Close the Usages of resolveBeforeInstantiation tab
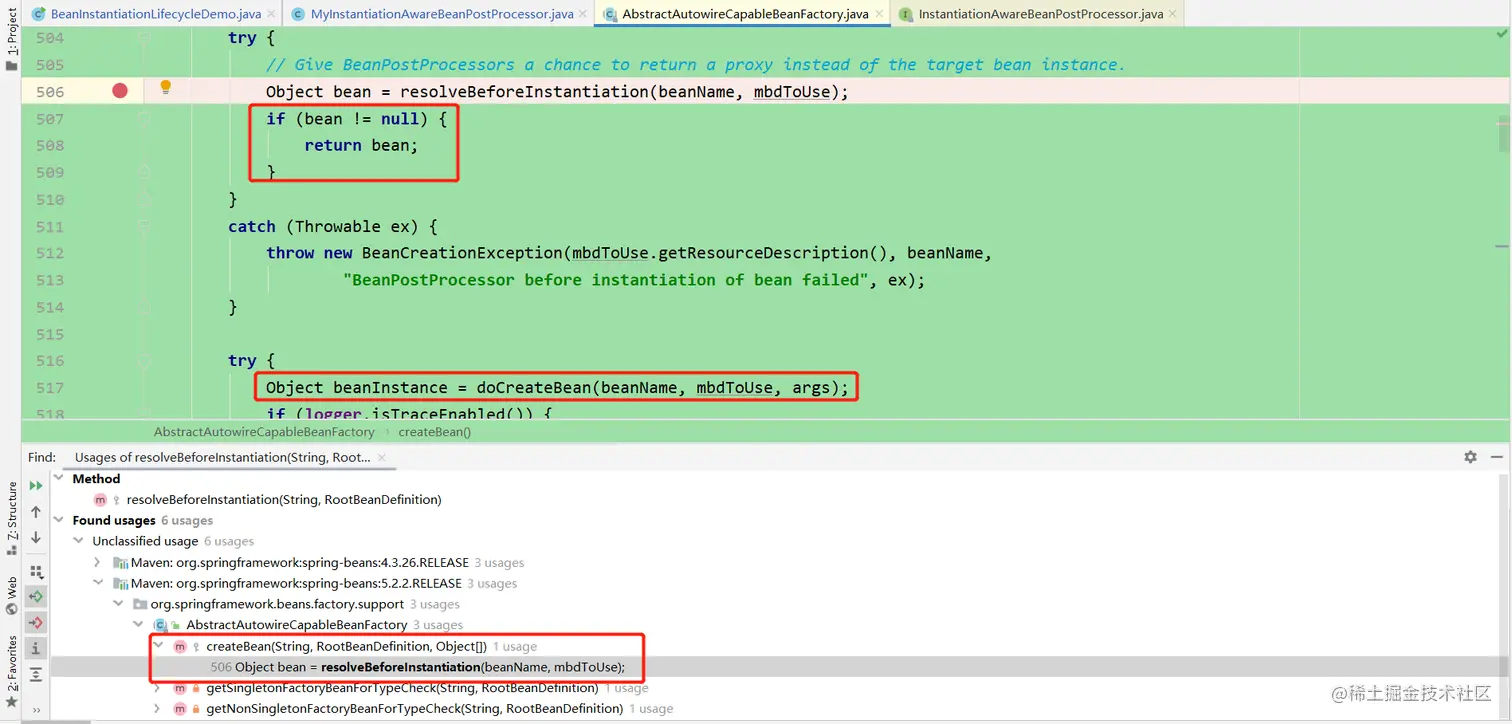Viewport: 1512px width, 724px height. tap(381, 458)
